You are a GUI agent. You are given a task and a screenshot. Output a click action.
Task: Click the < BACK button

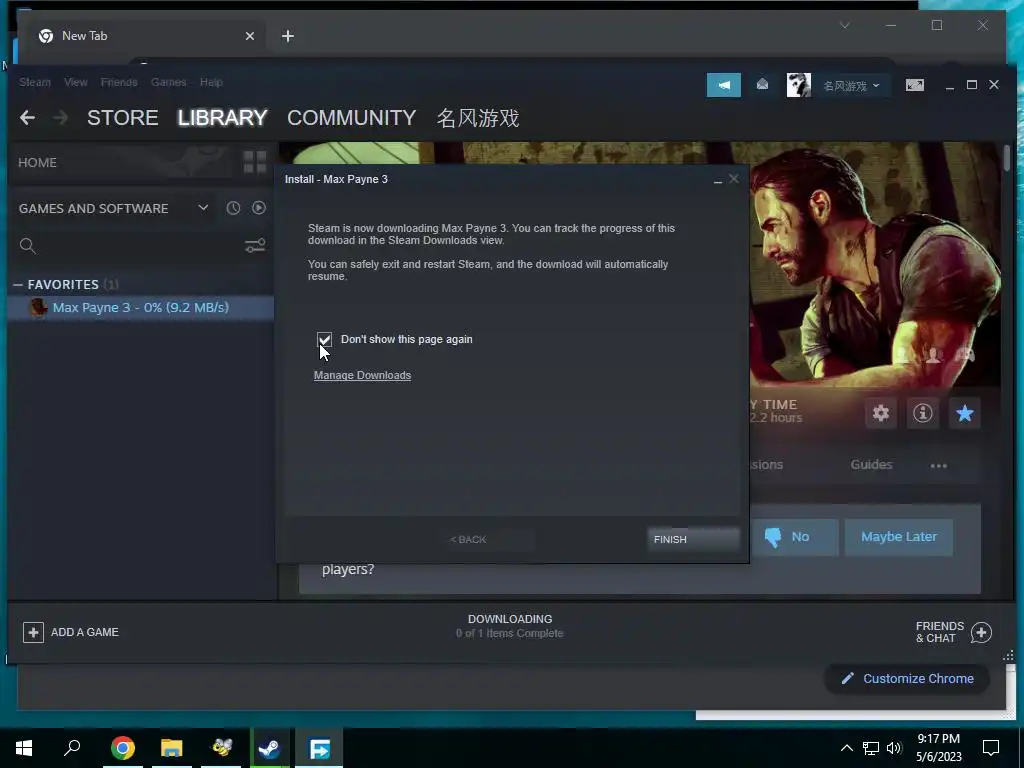pos(468,539)
